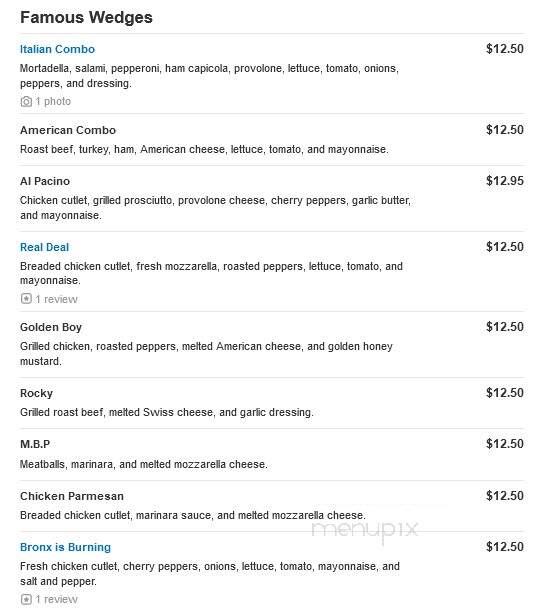Select the Al Pacino item title
The height and width of the screenshot is (612, 544).
[45, 181]
